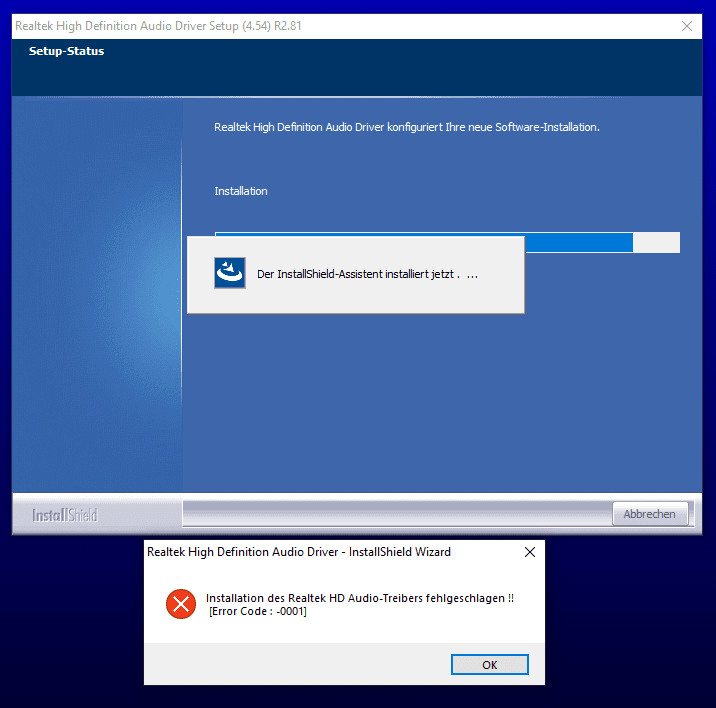
Task: Click 'Installation des Realtek HD Audio-Treibers fehlgeschlagen' message
Action: 360,598
